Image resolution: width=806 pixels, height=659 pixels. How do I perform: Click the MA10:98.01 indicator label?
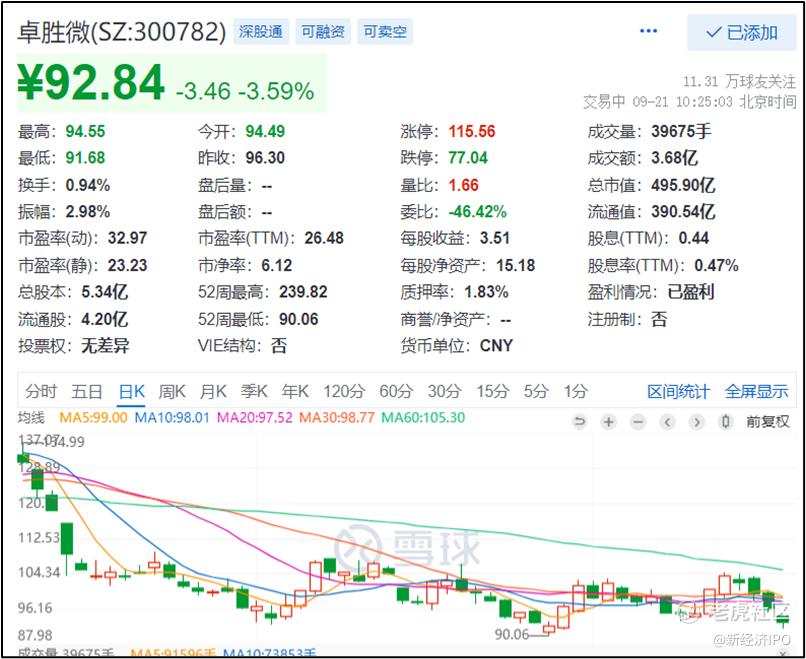[172, 417]
